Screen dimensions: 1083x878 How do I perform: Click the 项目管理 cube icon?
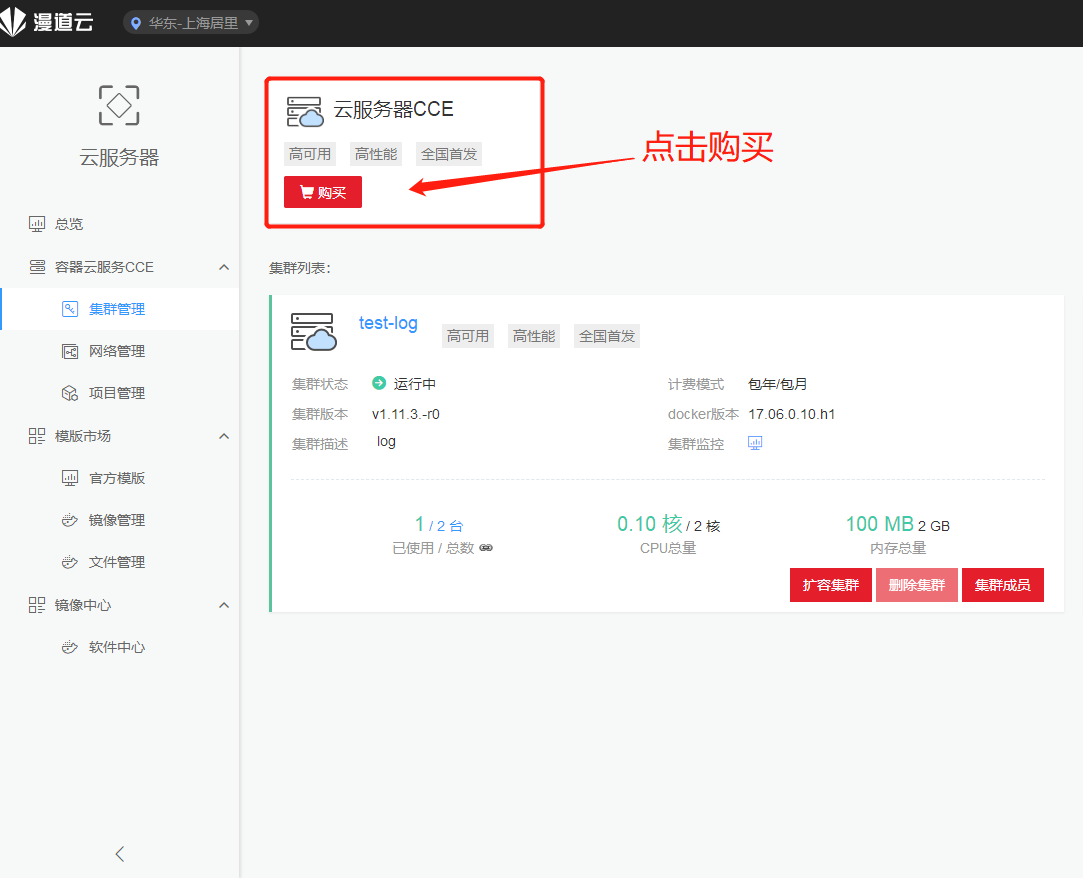point(70,393)
